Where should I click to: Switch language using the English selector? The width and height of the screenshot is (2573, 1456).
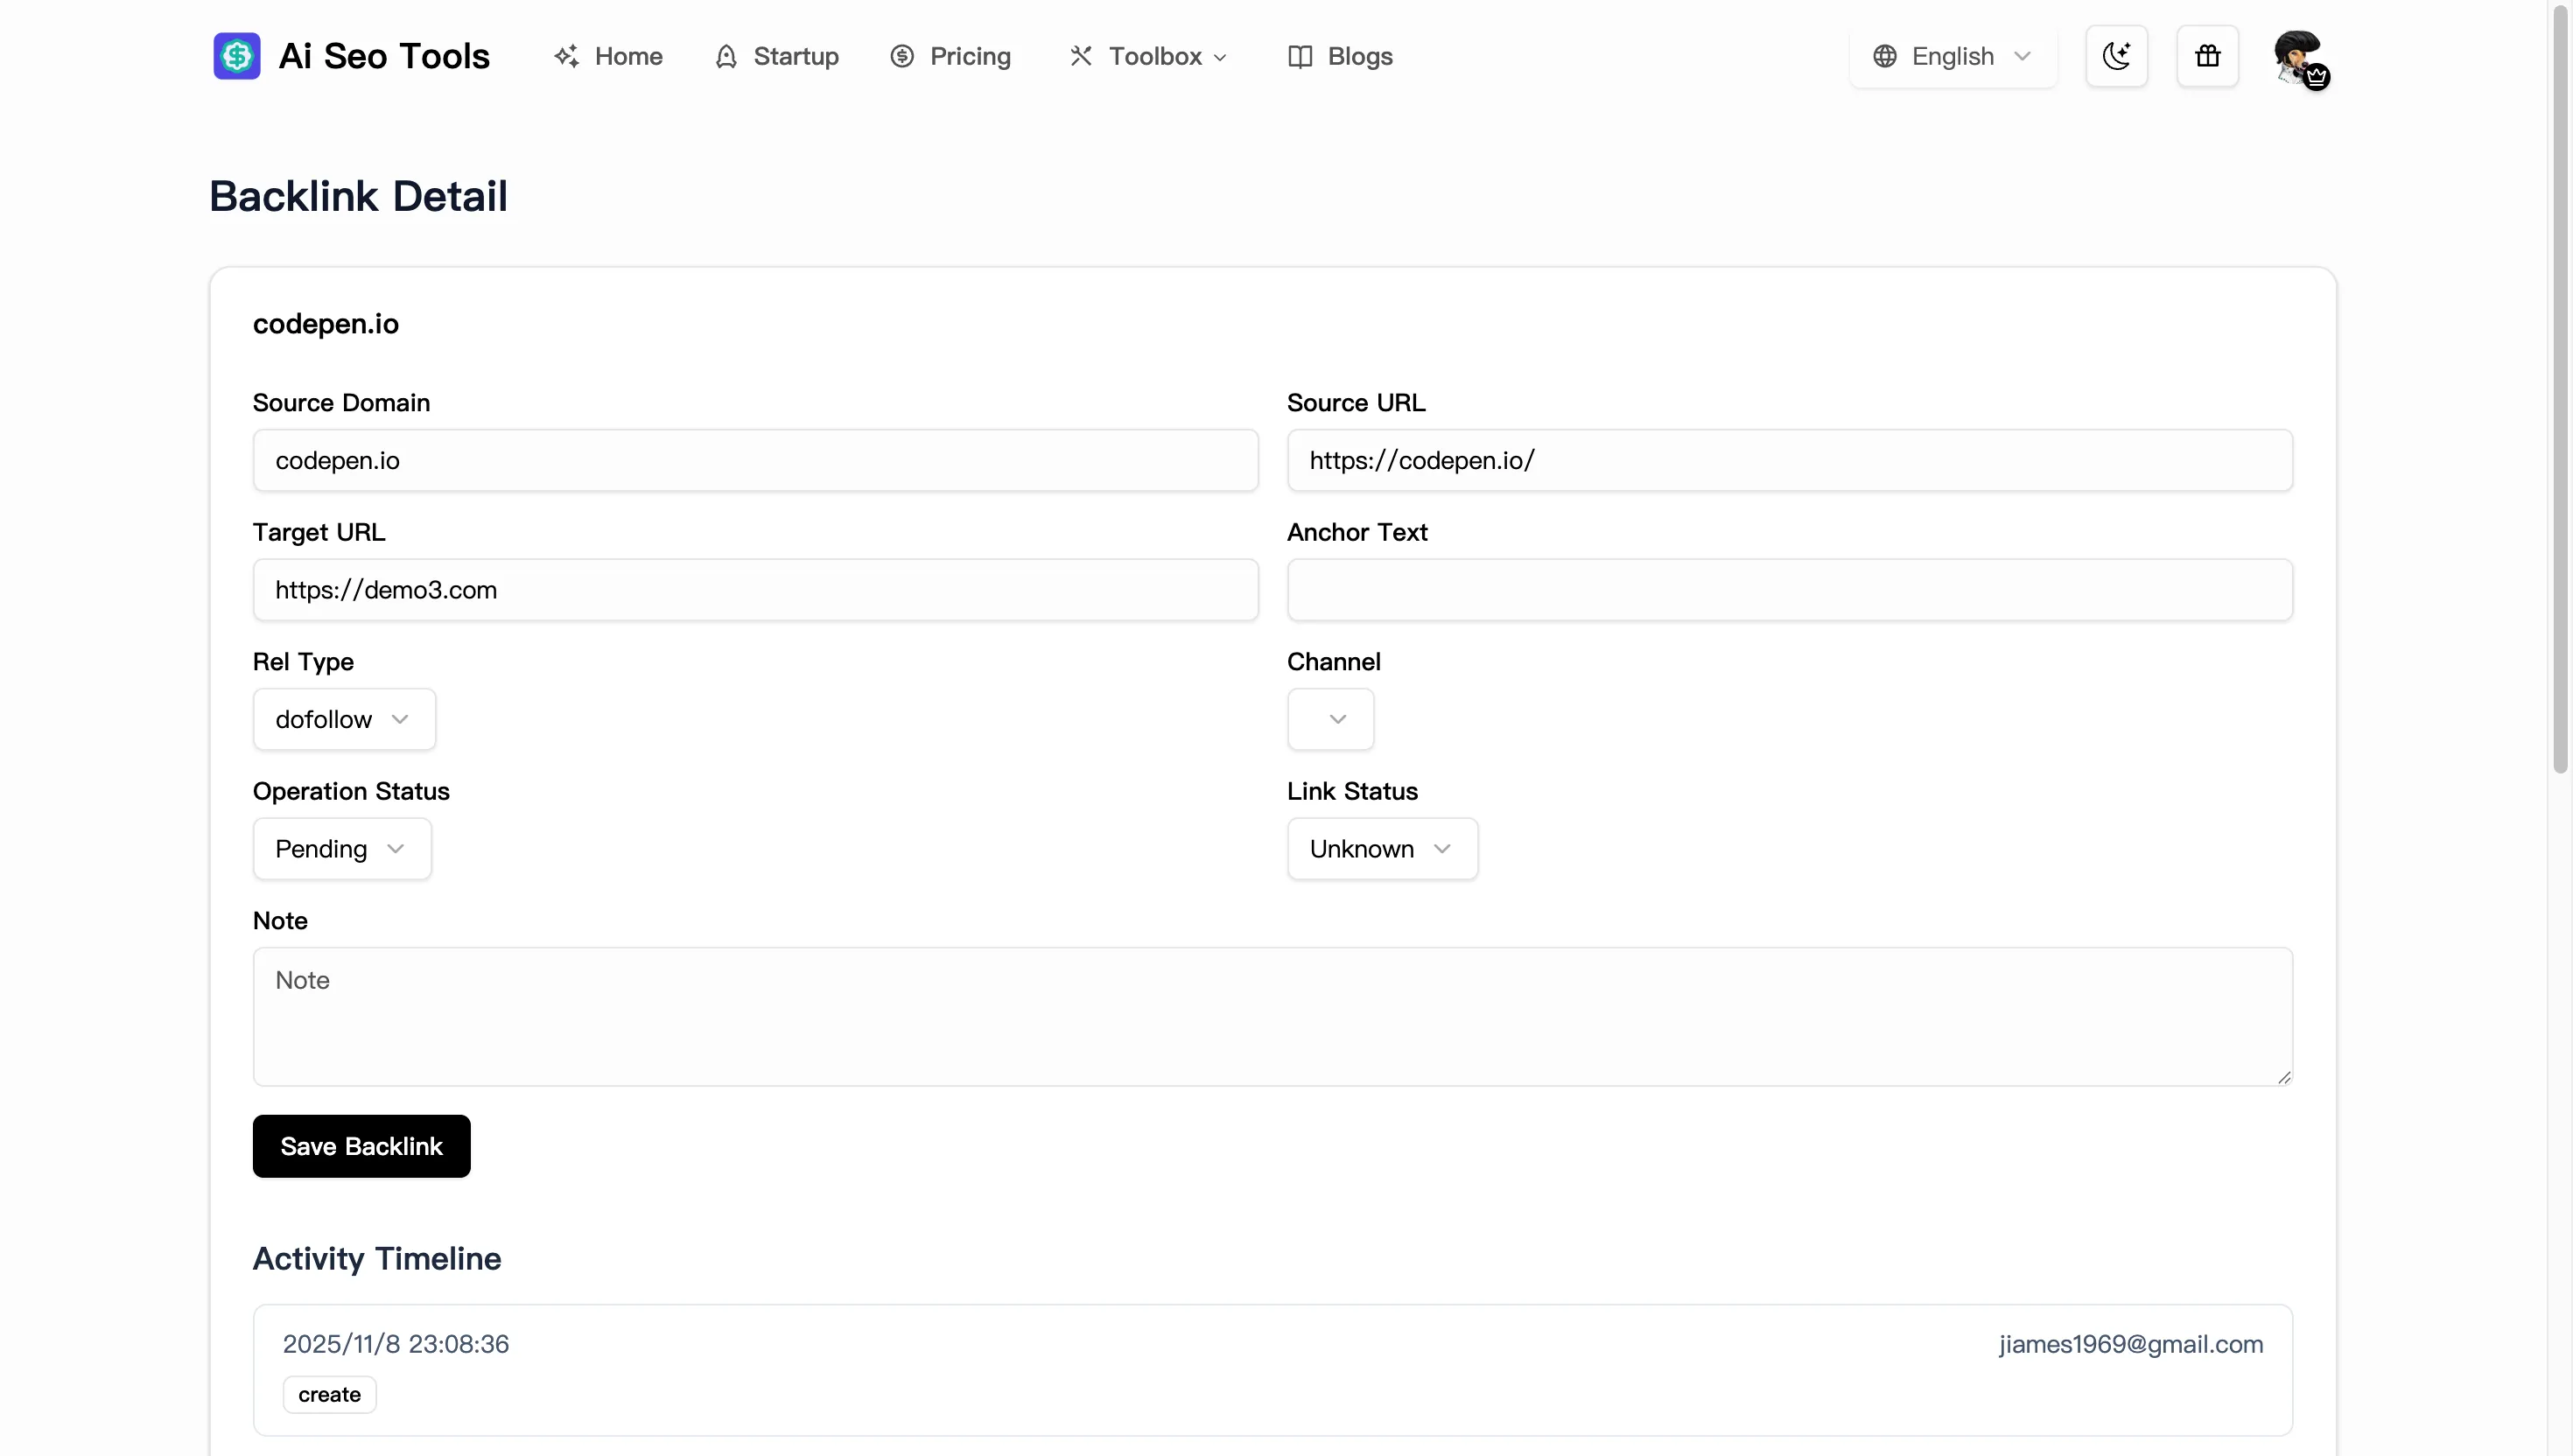pyautogui.click(x=1951, y=56)
